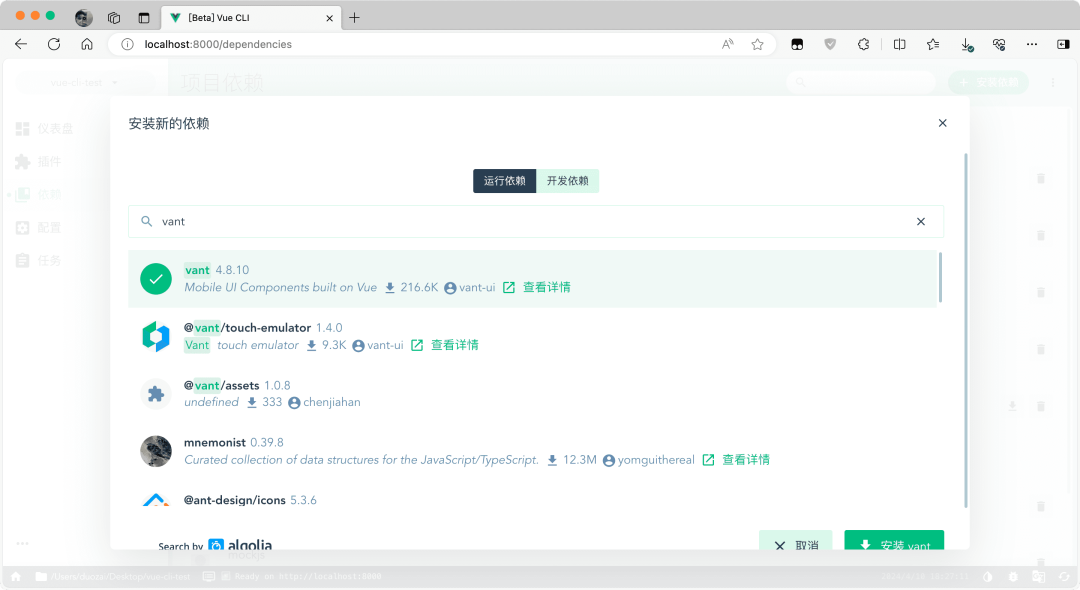1080x590 pixels.
Task: Go back to the previous page
Action: (x=21, y=44)
